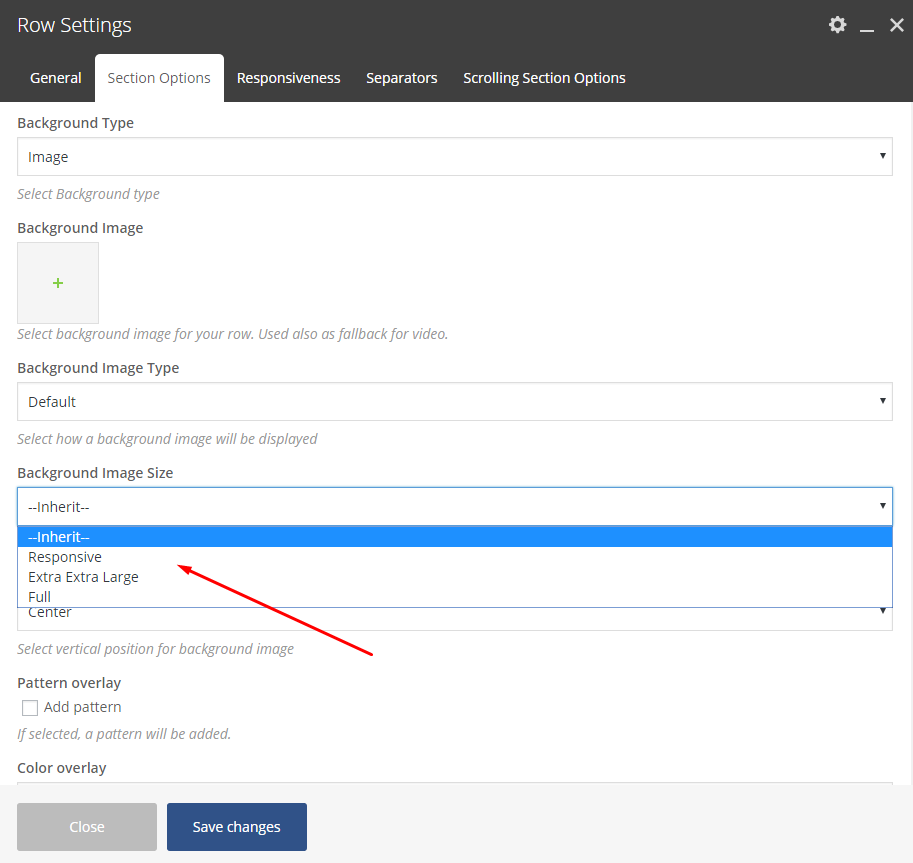Image resolution: width=913 pixels, height=863 pixels.
Task: Select the --Inherit-- list option
Action: [x=59, y=537]
